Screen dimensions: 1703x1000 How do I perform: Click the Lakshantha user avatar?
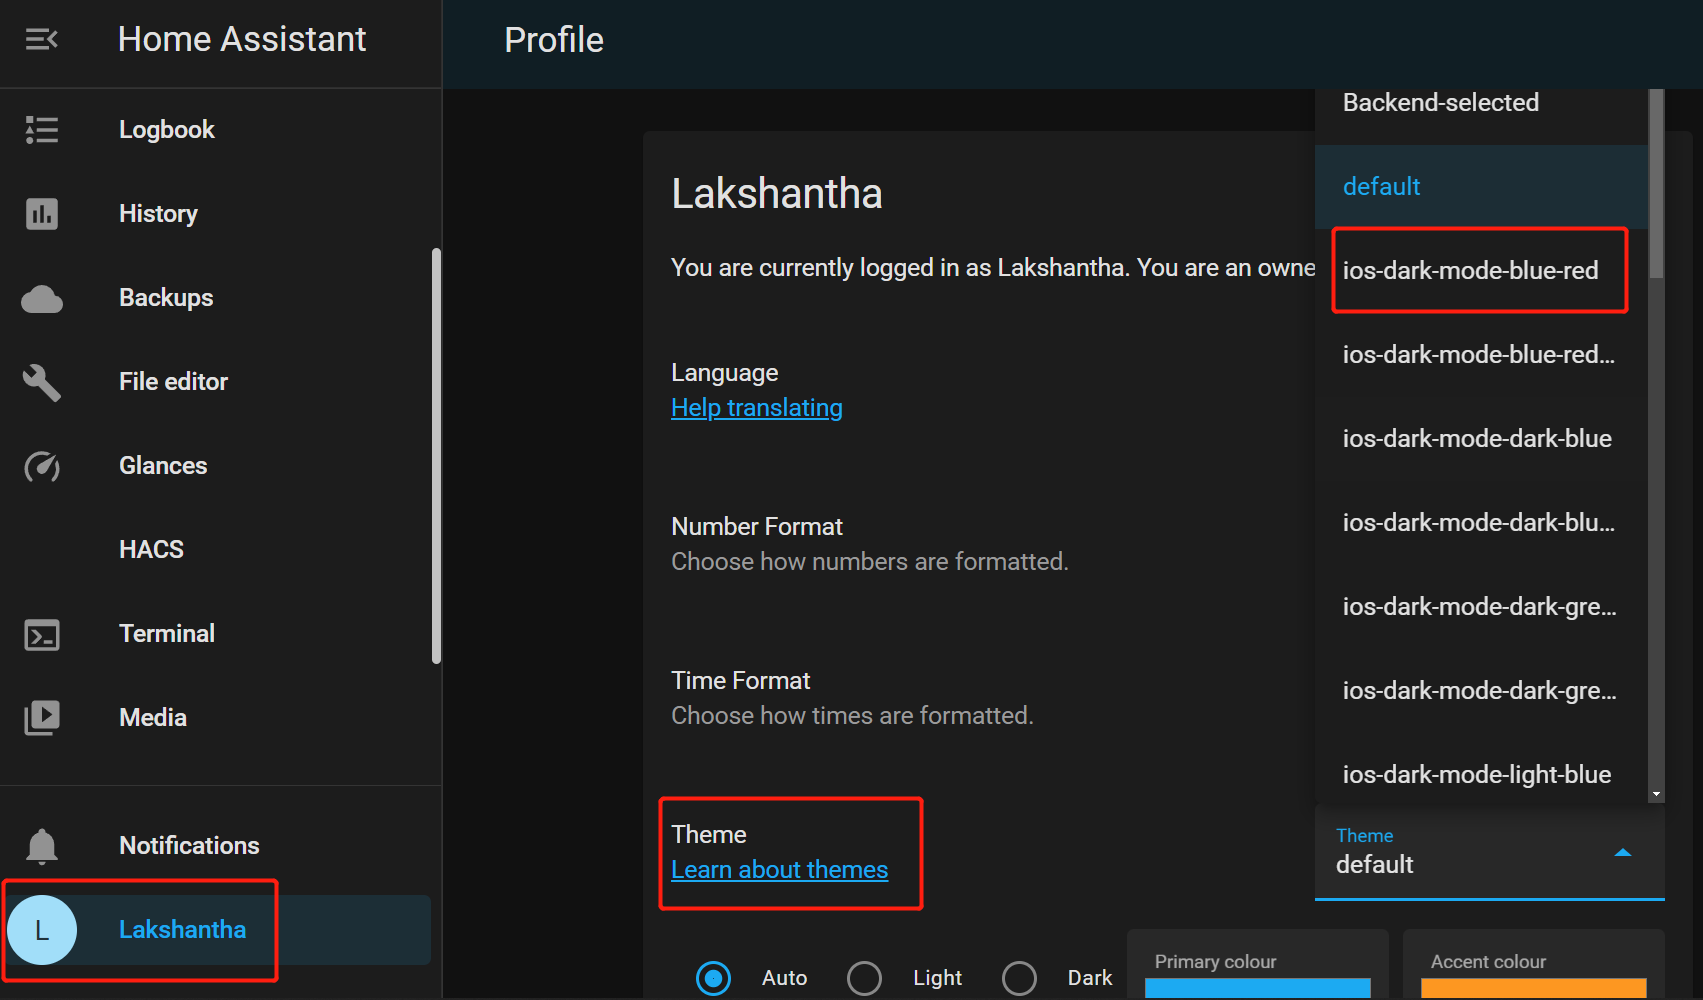tap(41, 930)
